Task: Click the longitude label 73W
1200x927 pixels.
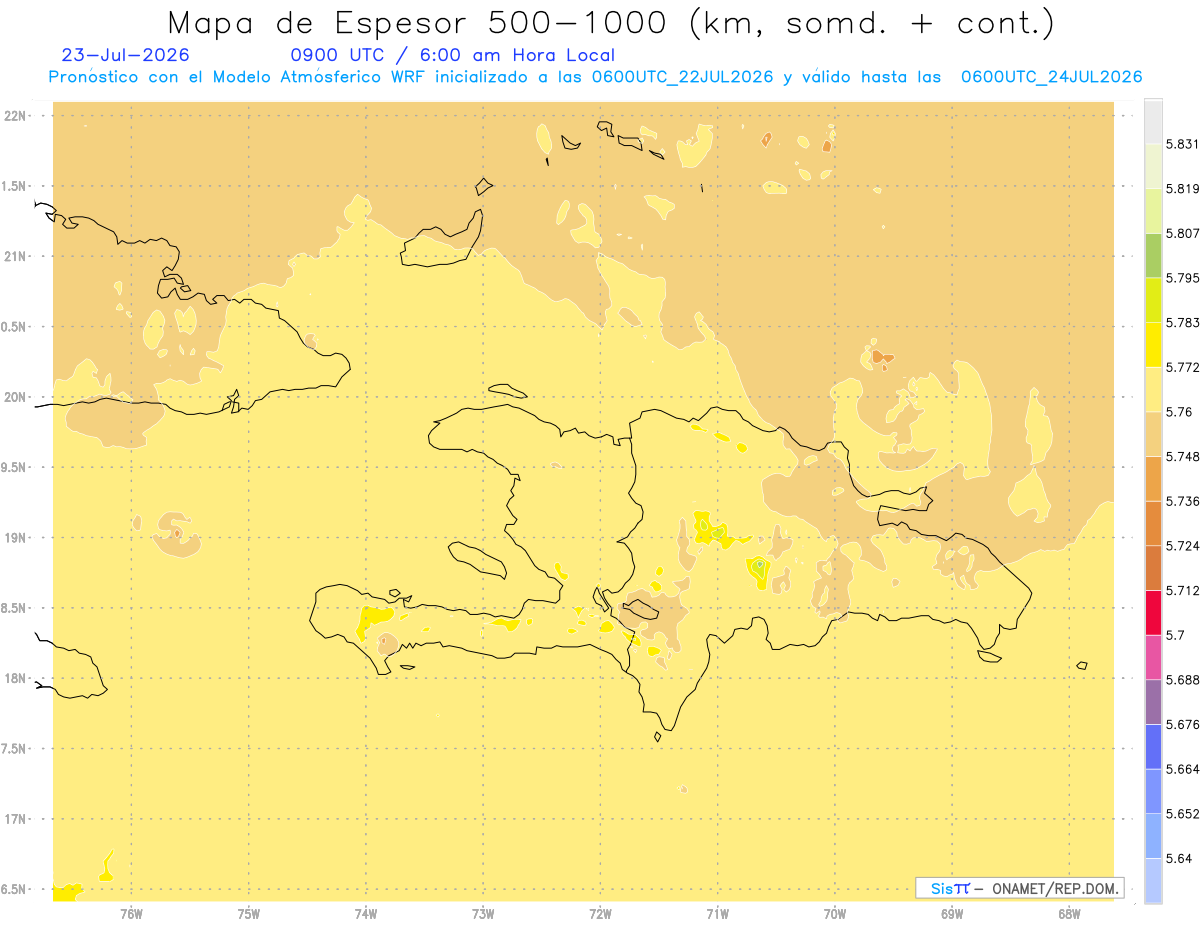Action: pos(483,914)
